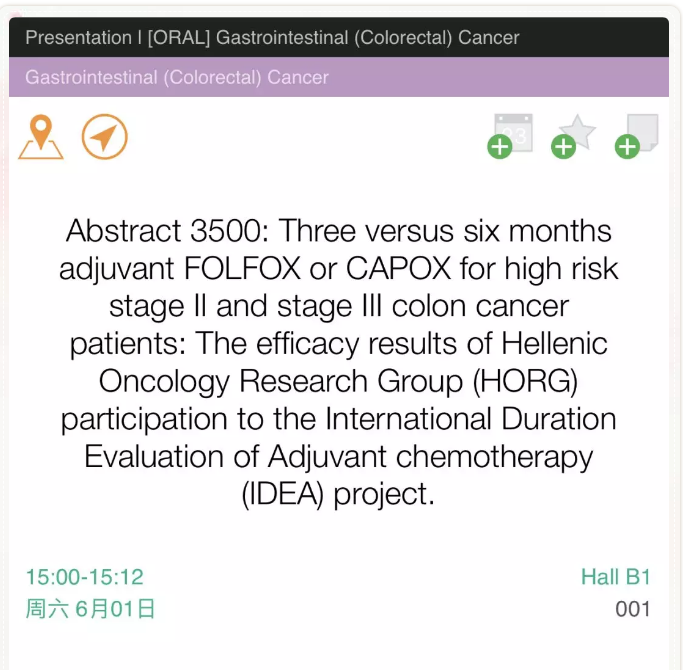Screen dimensions: 683x670
Task: Add a note using the page icon
Action: (642, 132)
